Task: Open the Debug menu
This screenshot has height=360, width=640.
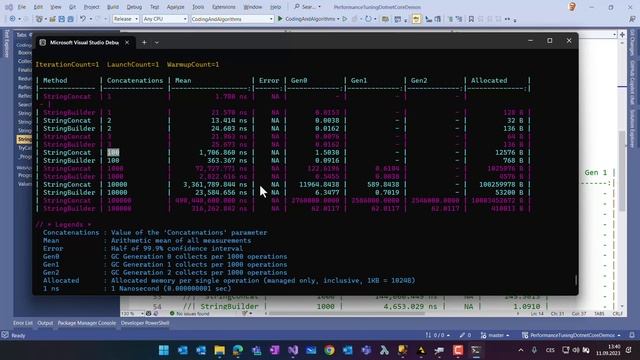Action: click(x=134, y=7)
